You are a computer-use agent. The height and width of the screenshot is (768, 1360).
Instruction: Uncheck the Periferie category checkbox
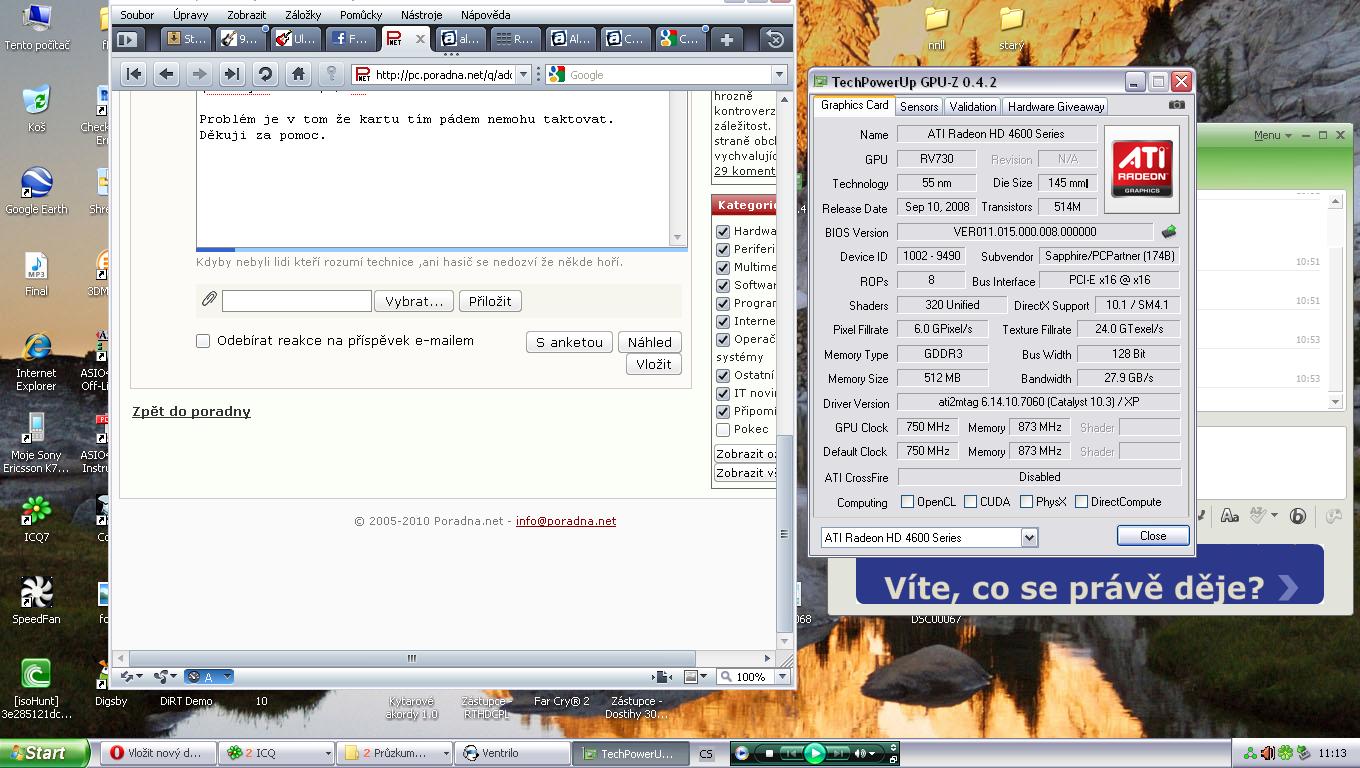tap(723, 249)
